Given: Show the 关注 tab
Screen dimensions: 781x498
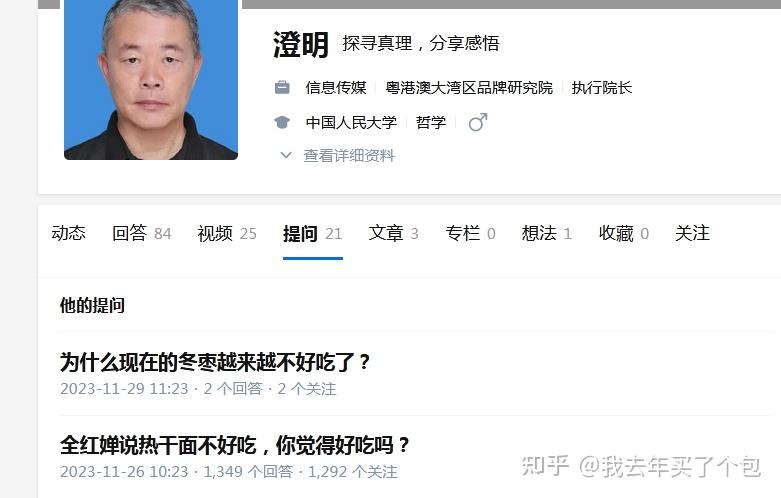Looking at the screenshot, I should click(692, 233).
